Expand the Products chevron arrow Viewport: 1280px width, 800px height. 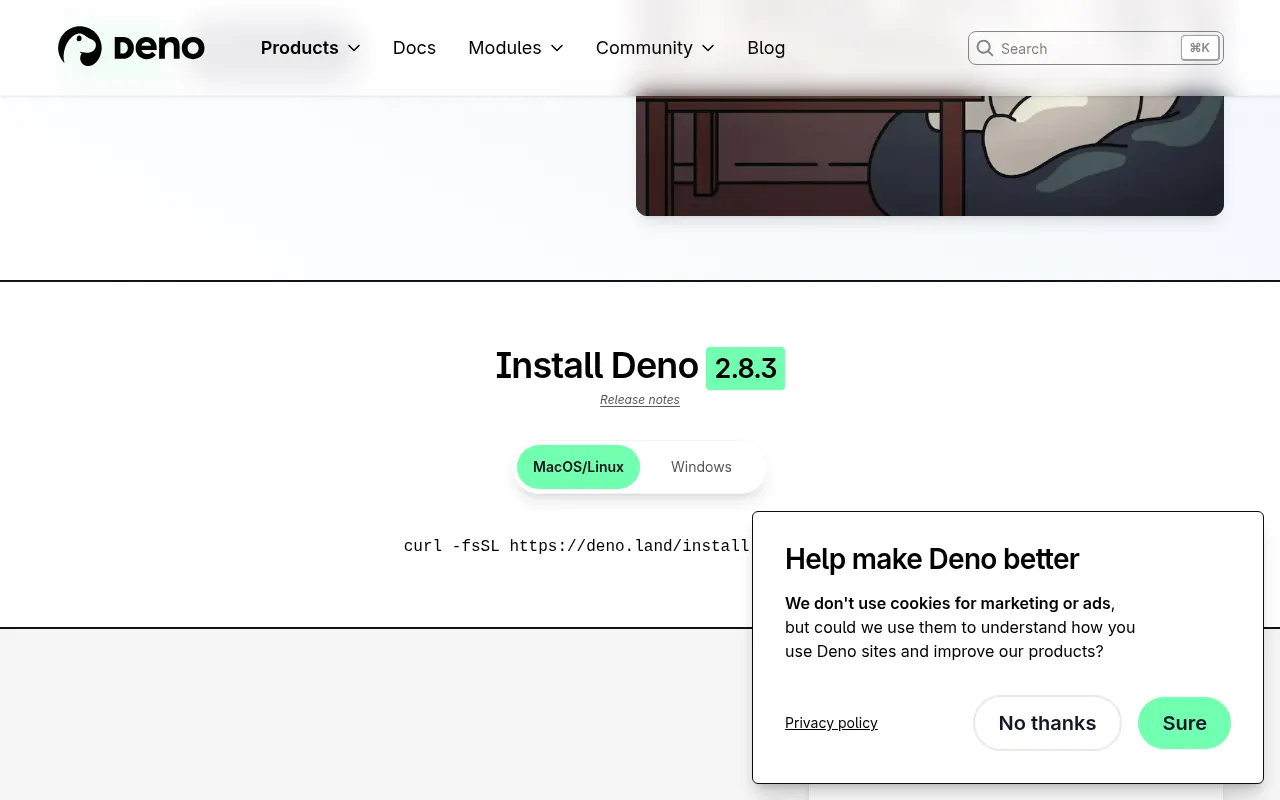click(353, 48)
